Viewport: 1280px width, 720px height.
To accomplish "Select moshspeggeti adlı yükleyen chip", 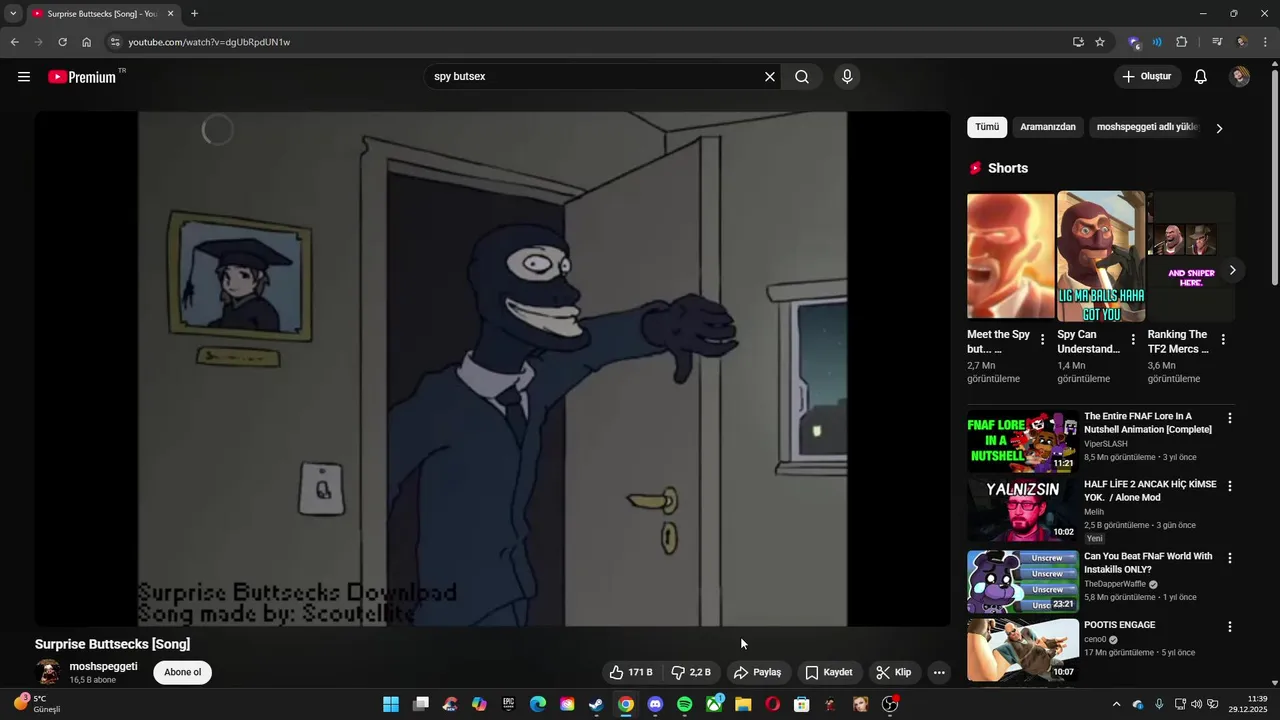I will pyautogui.click(x=1147, y=127).
